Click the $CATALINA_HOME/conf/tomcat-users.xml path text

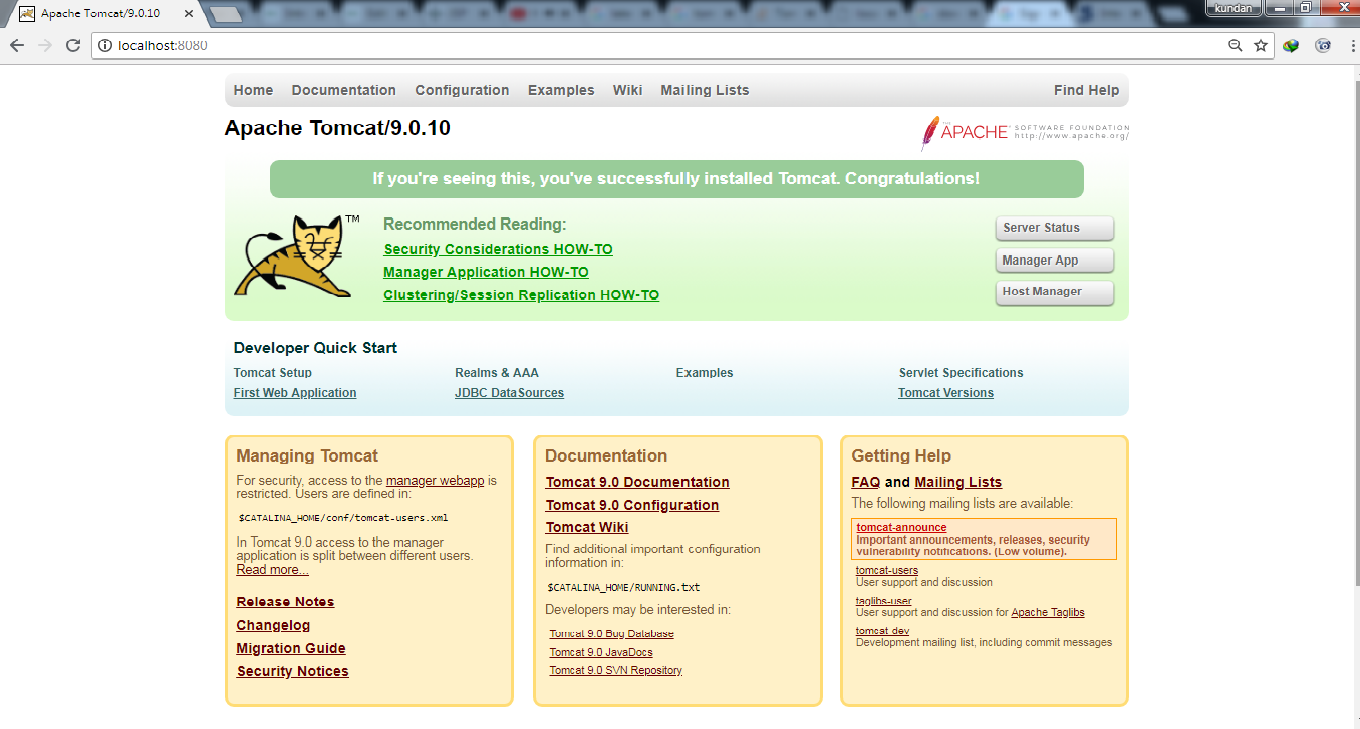pyautogui.click(x=343, y=518)
